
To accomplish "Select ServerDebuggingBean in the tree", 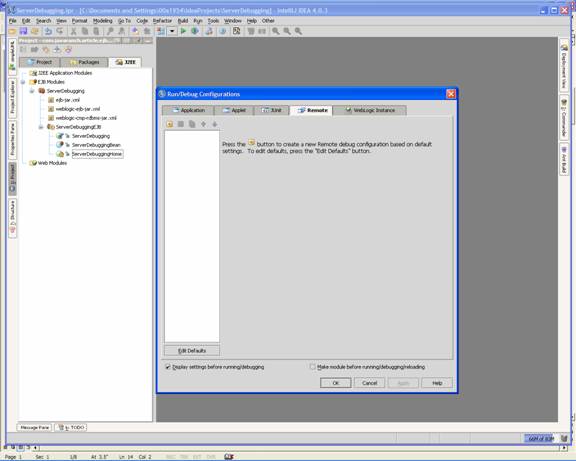I will tap(96, 145).
